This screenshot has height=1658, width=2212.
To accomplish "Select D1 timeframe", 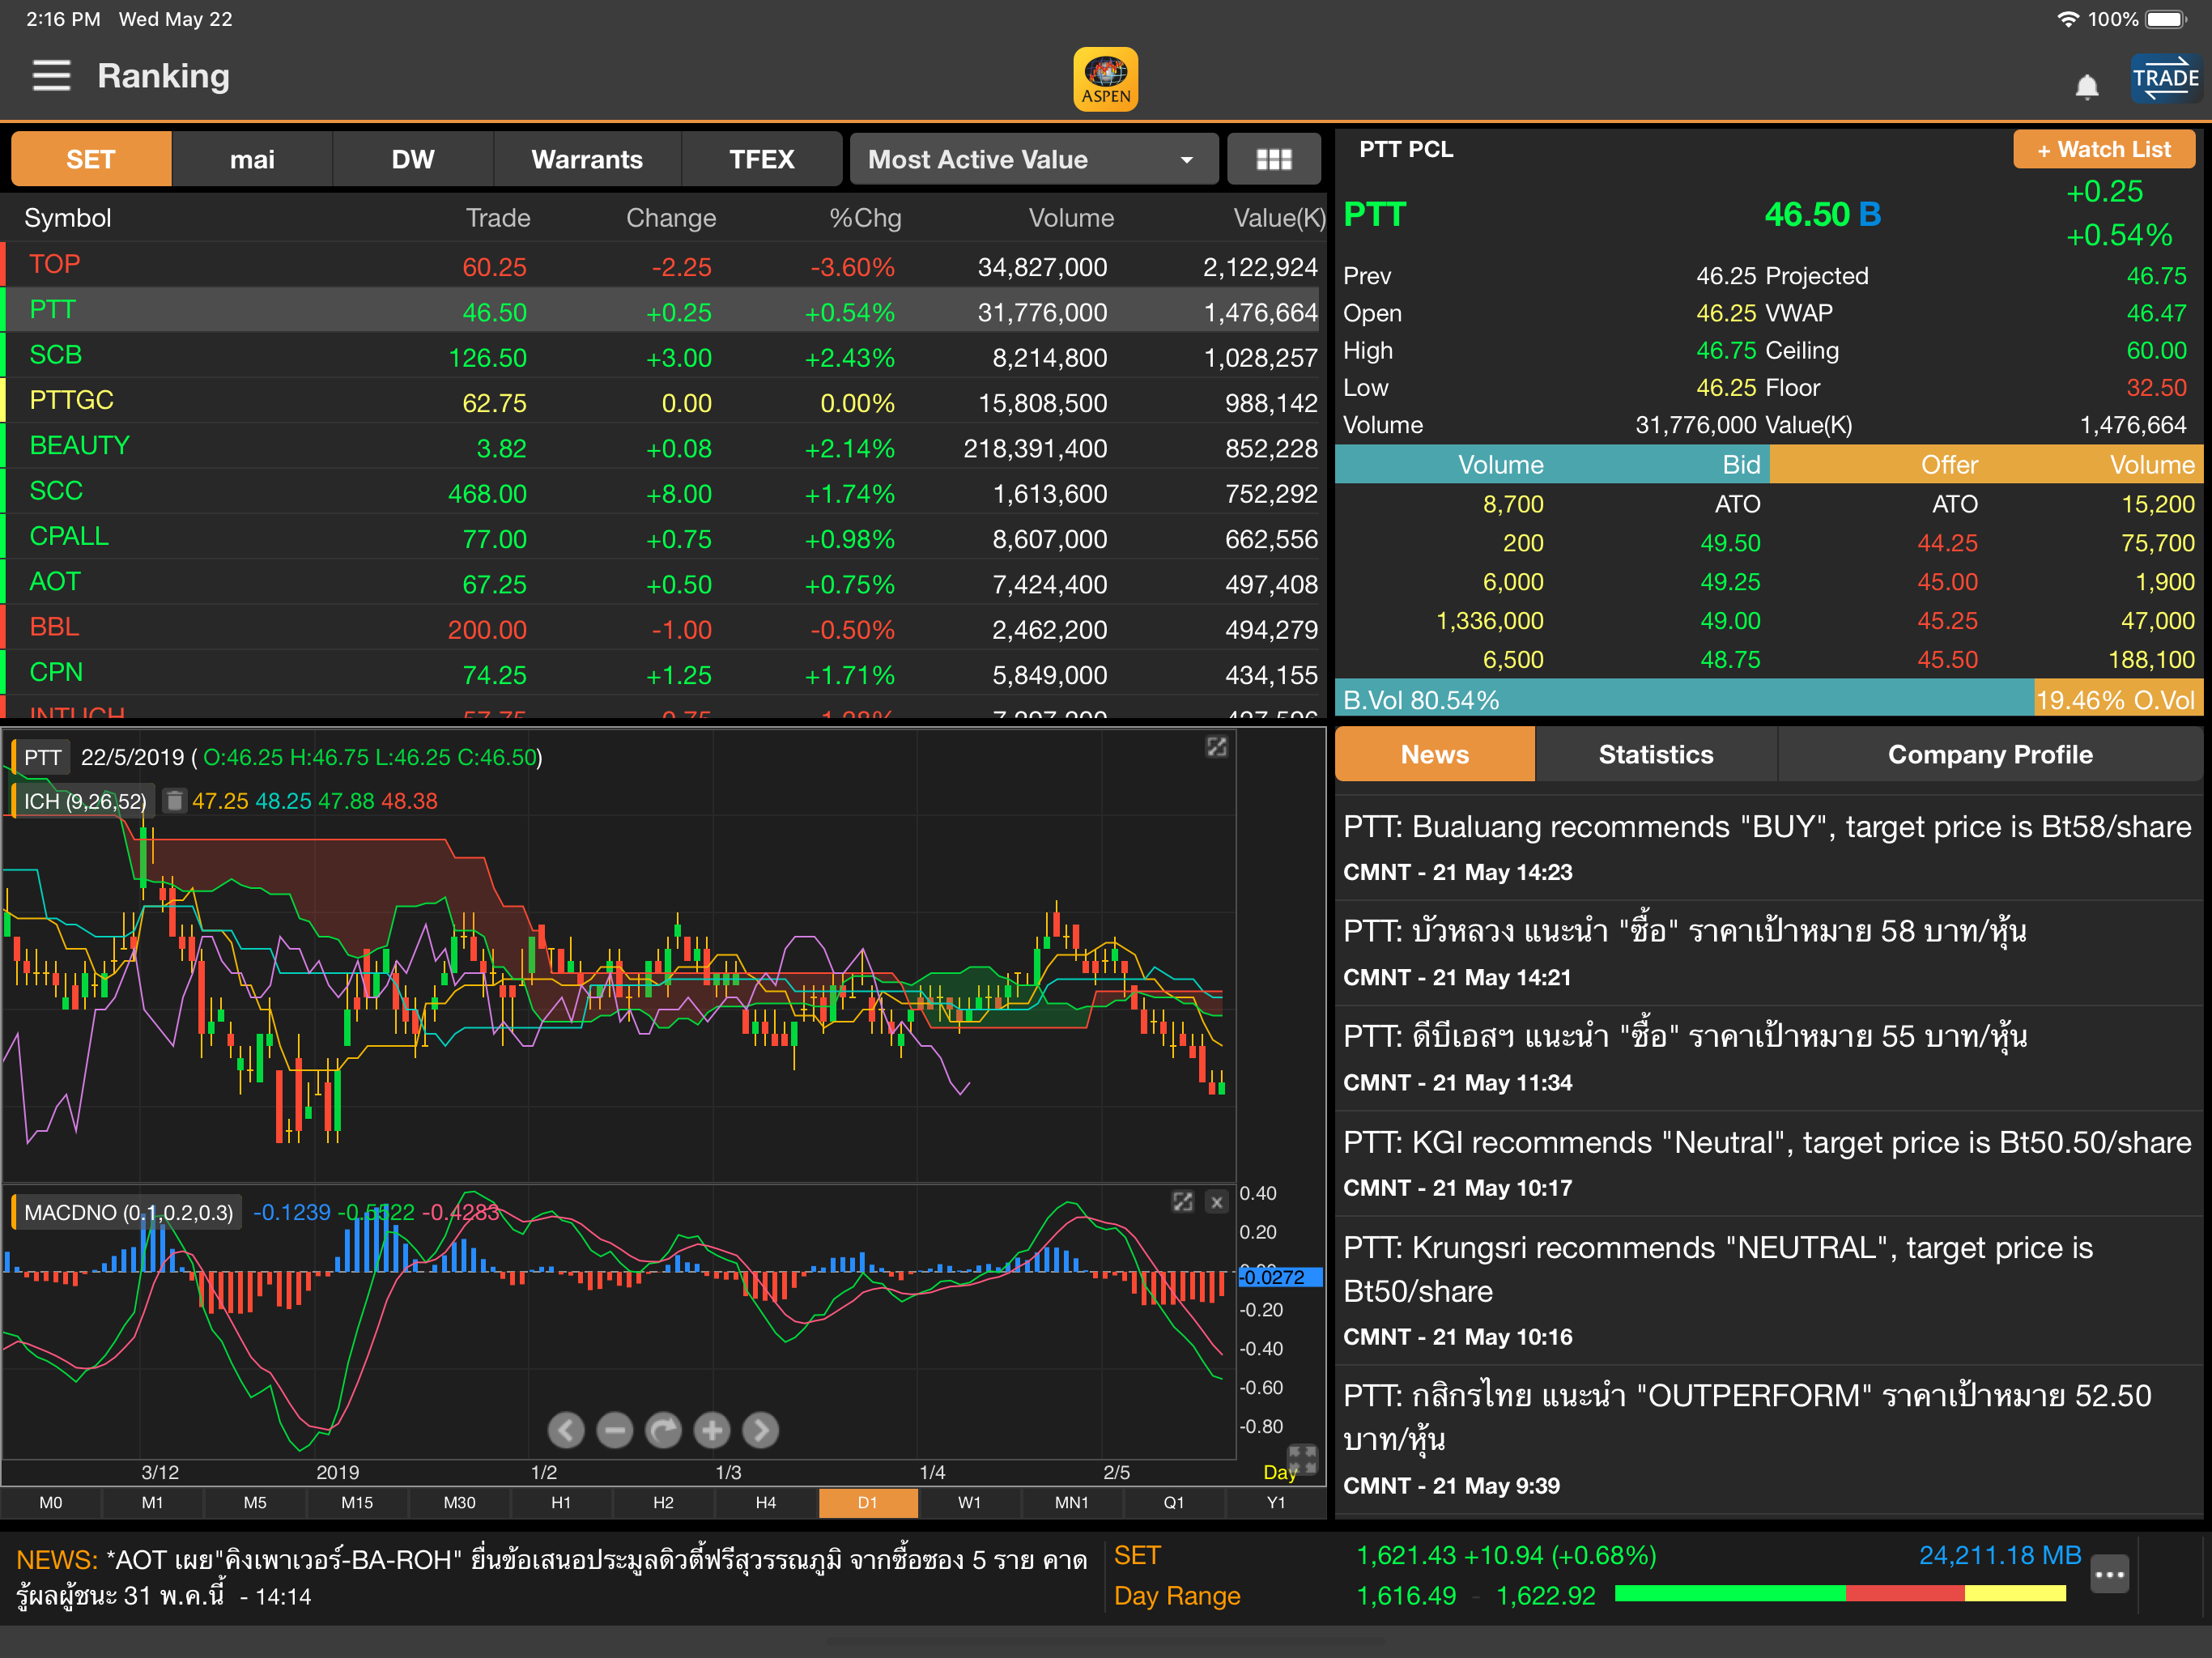I will click(x=868, y=1502).
